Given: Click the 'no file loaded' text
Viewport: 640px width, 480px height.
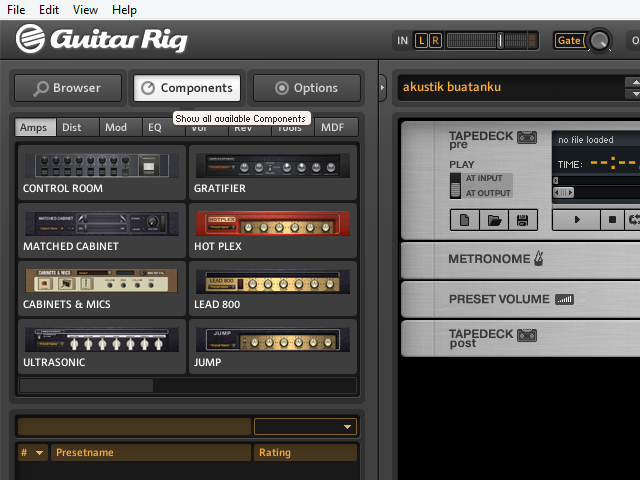Looking at the screenshot, I should [585, 140].
